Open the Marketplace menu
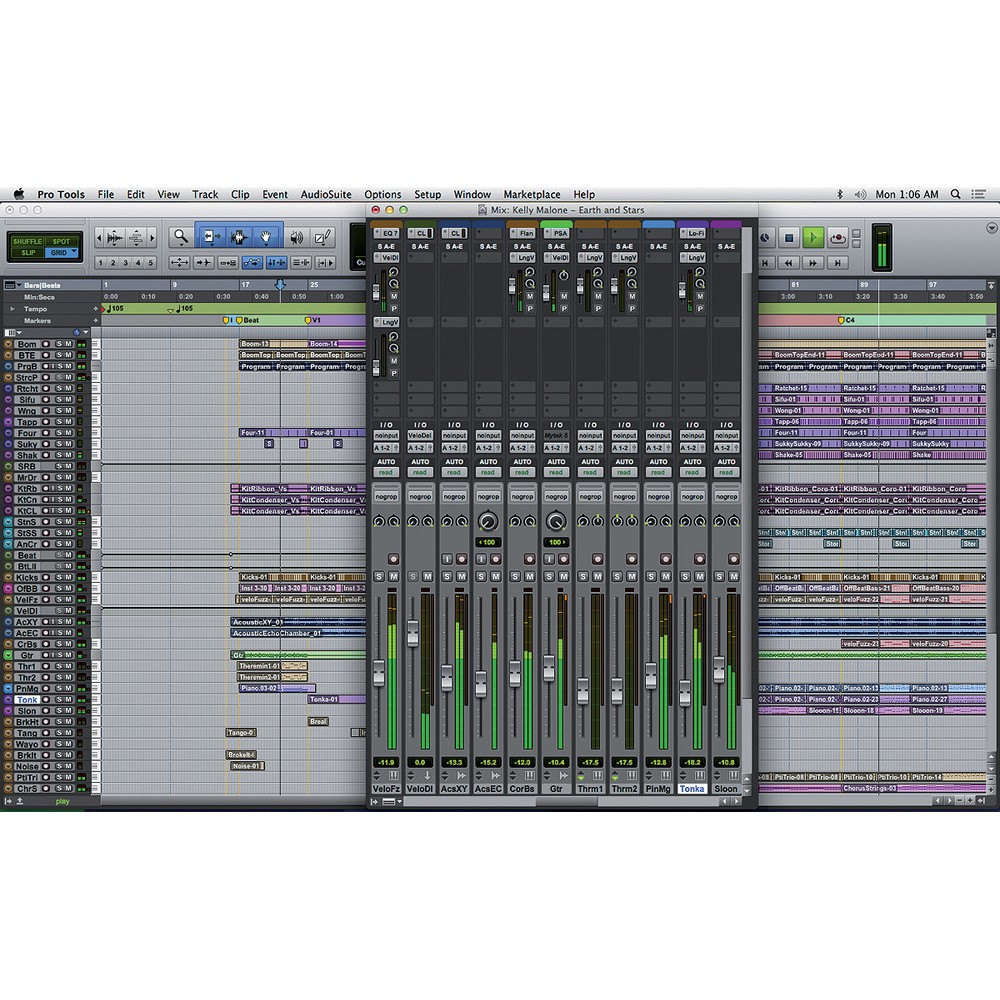 (x=532, y=194)
